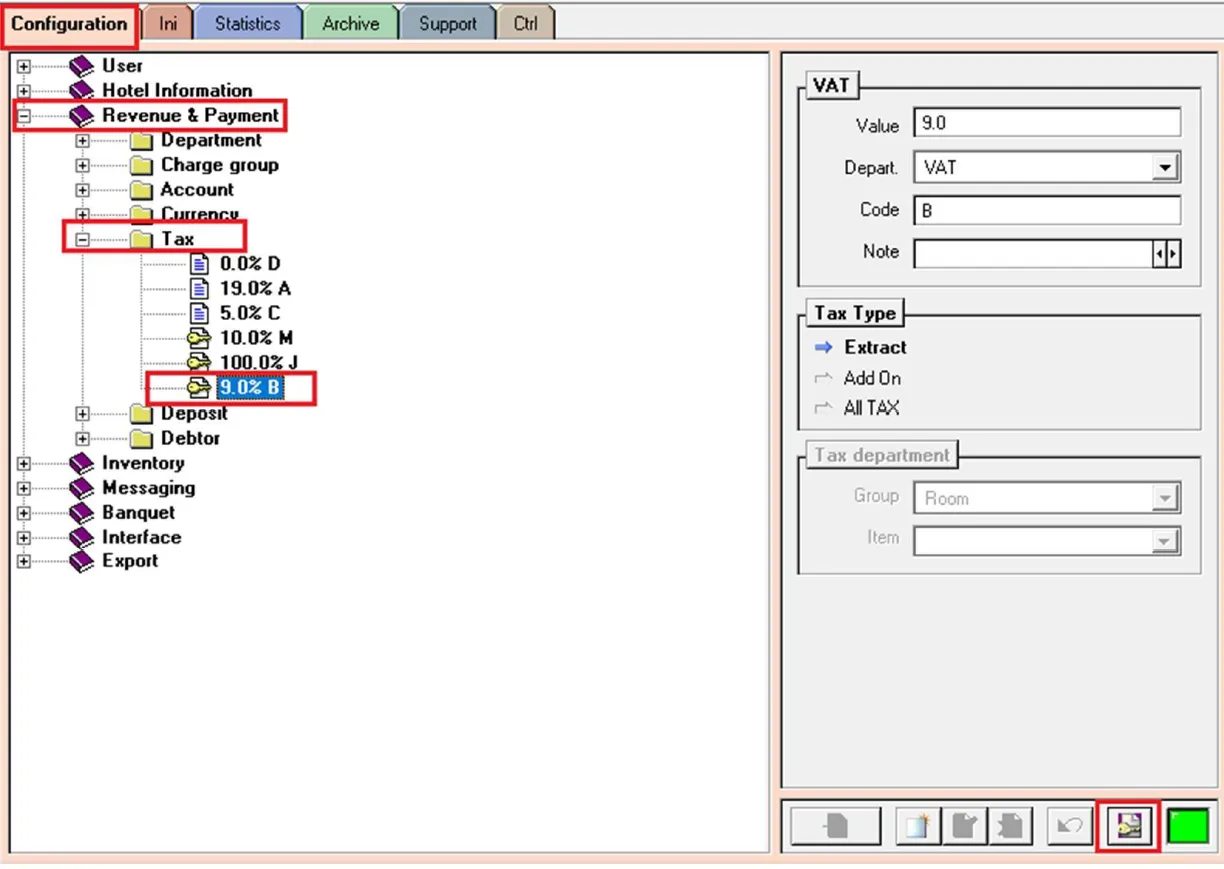This screenshot has width=1224, height=869.
Task: Click the key icon beside 9.0% B
Action: coord(199,388)
